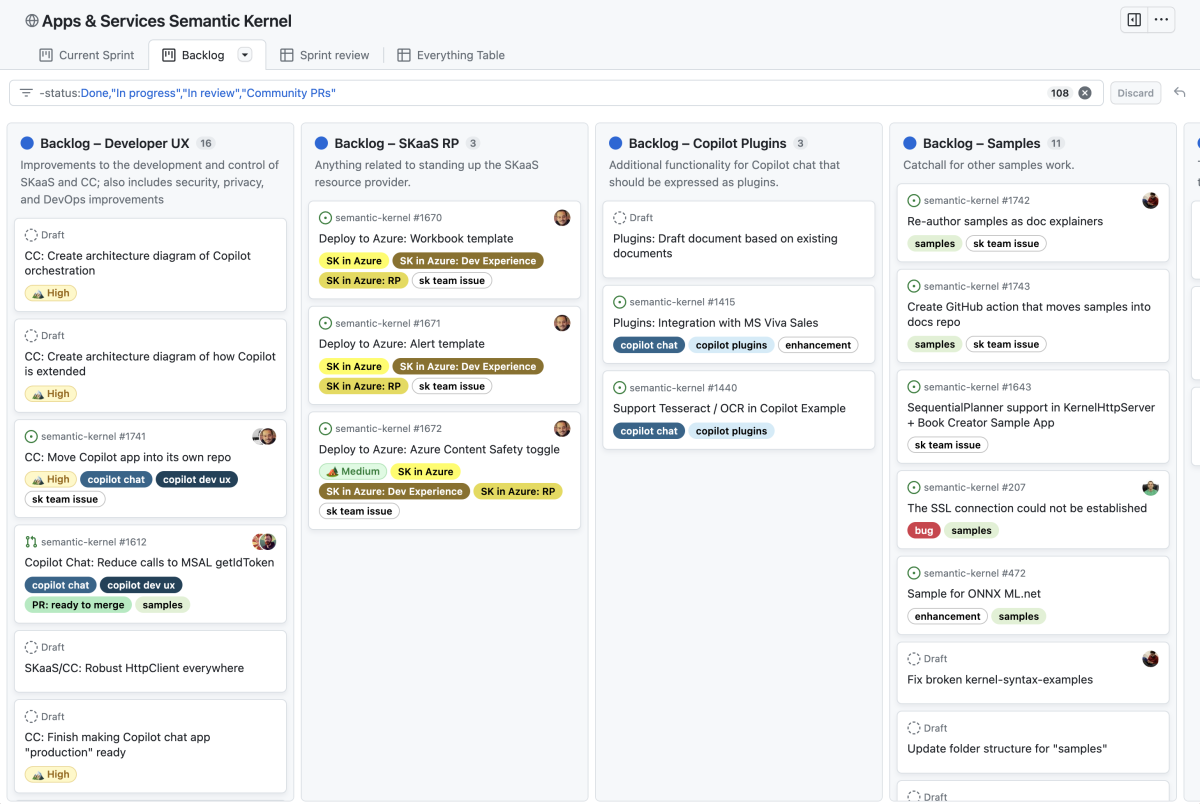This screenshot has width=1200, height=804.
Task: Open the three-dot project menu
Action: click(1161, 20)
